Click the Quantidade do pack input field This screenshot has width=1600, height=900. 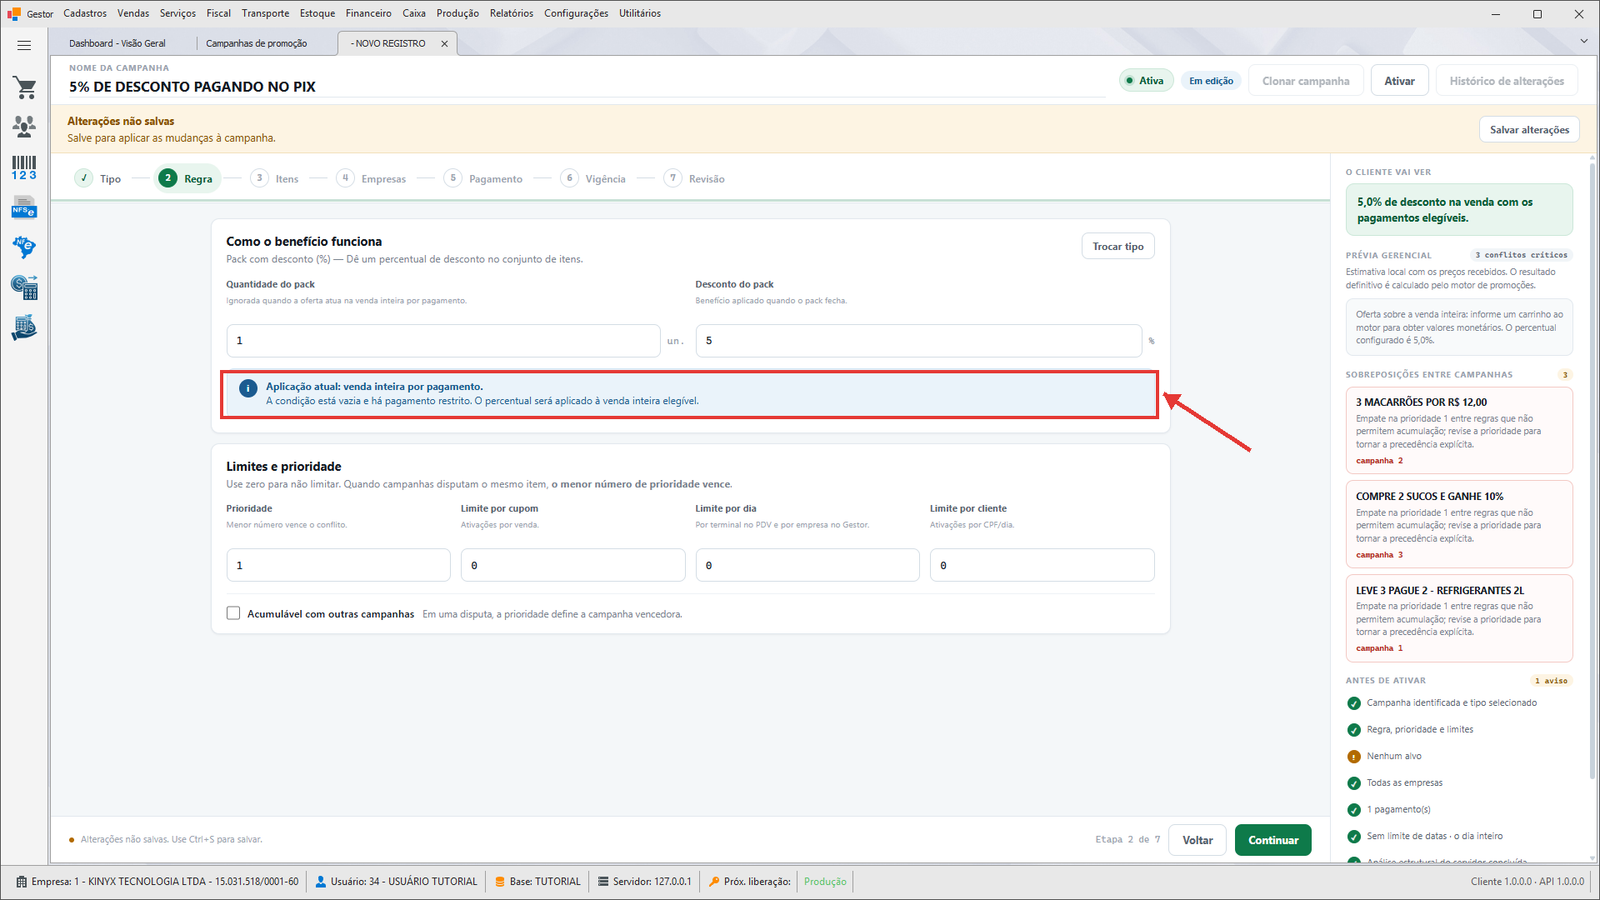coord(443,341)
